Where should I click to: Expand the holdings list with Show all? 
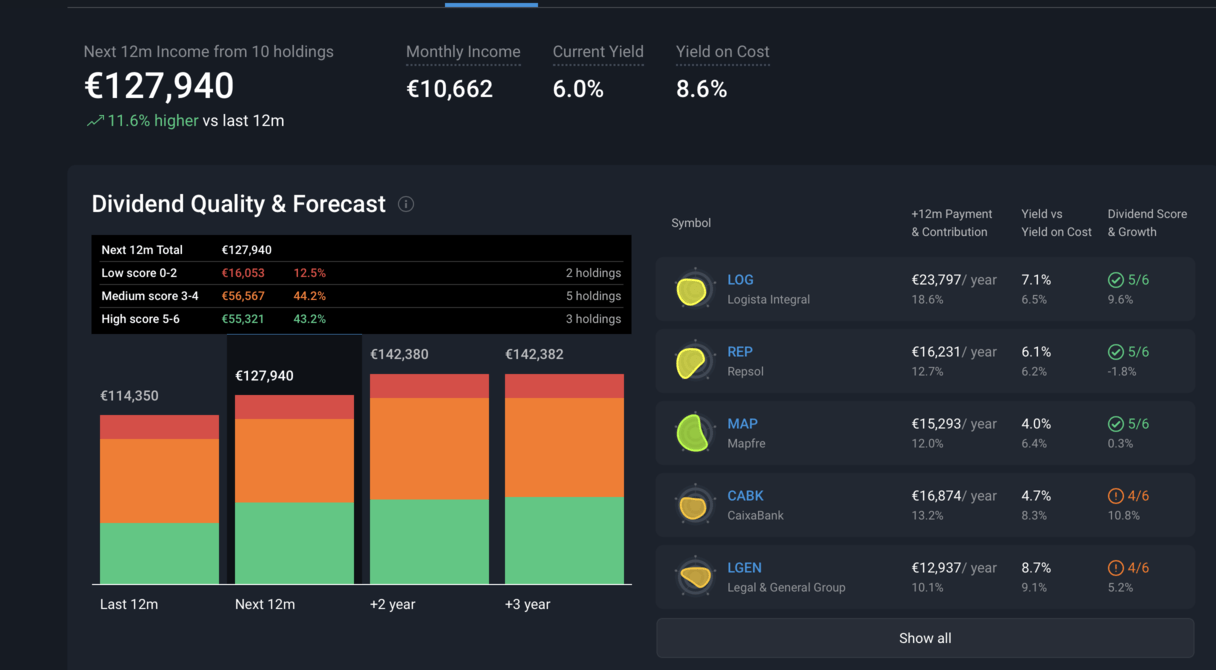pyautogui.click(x=924, y=638)
